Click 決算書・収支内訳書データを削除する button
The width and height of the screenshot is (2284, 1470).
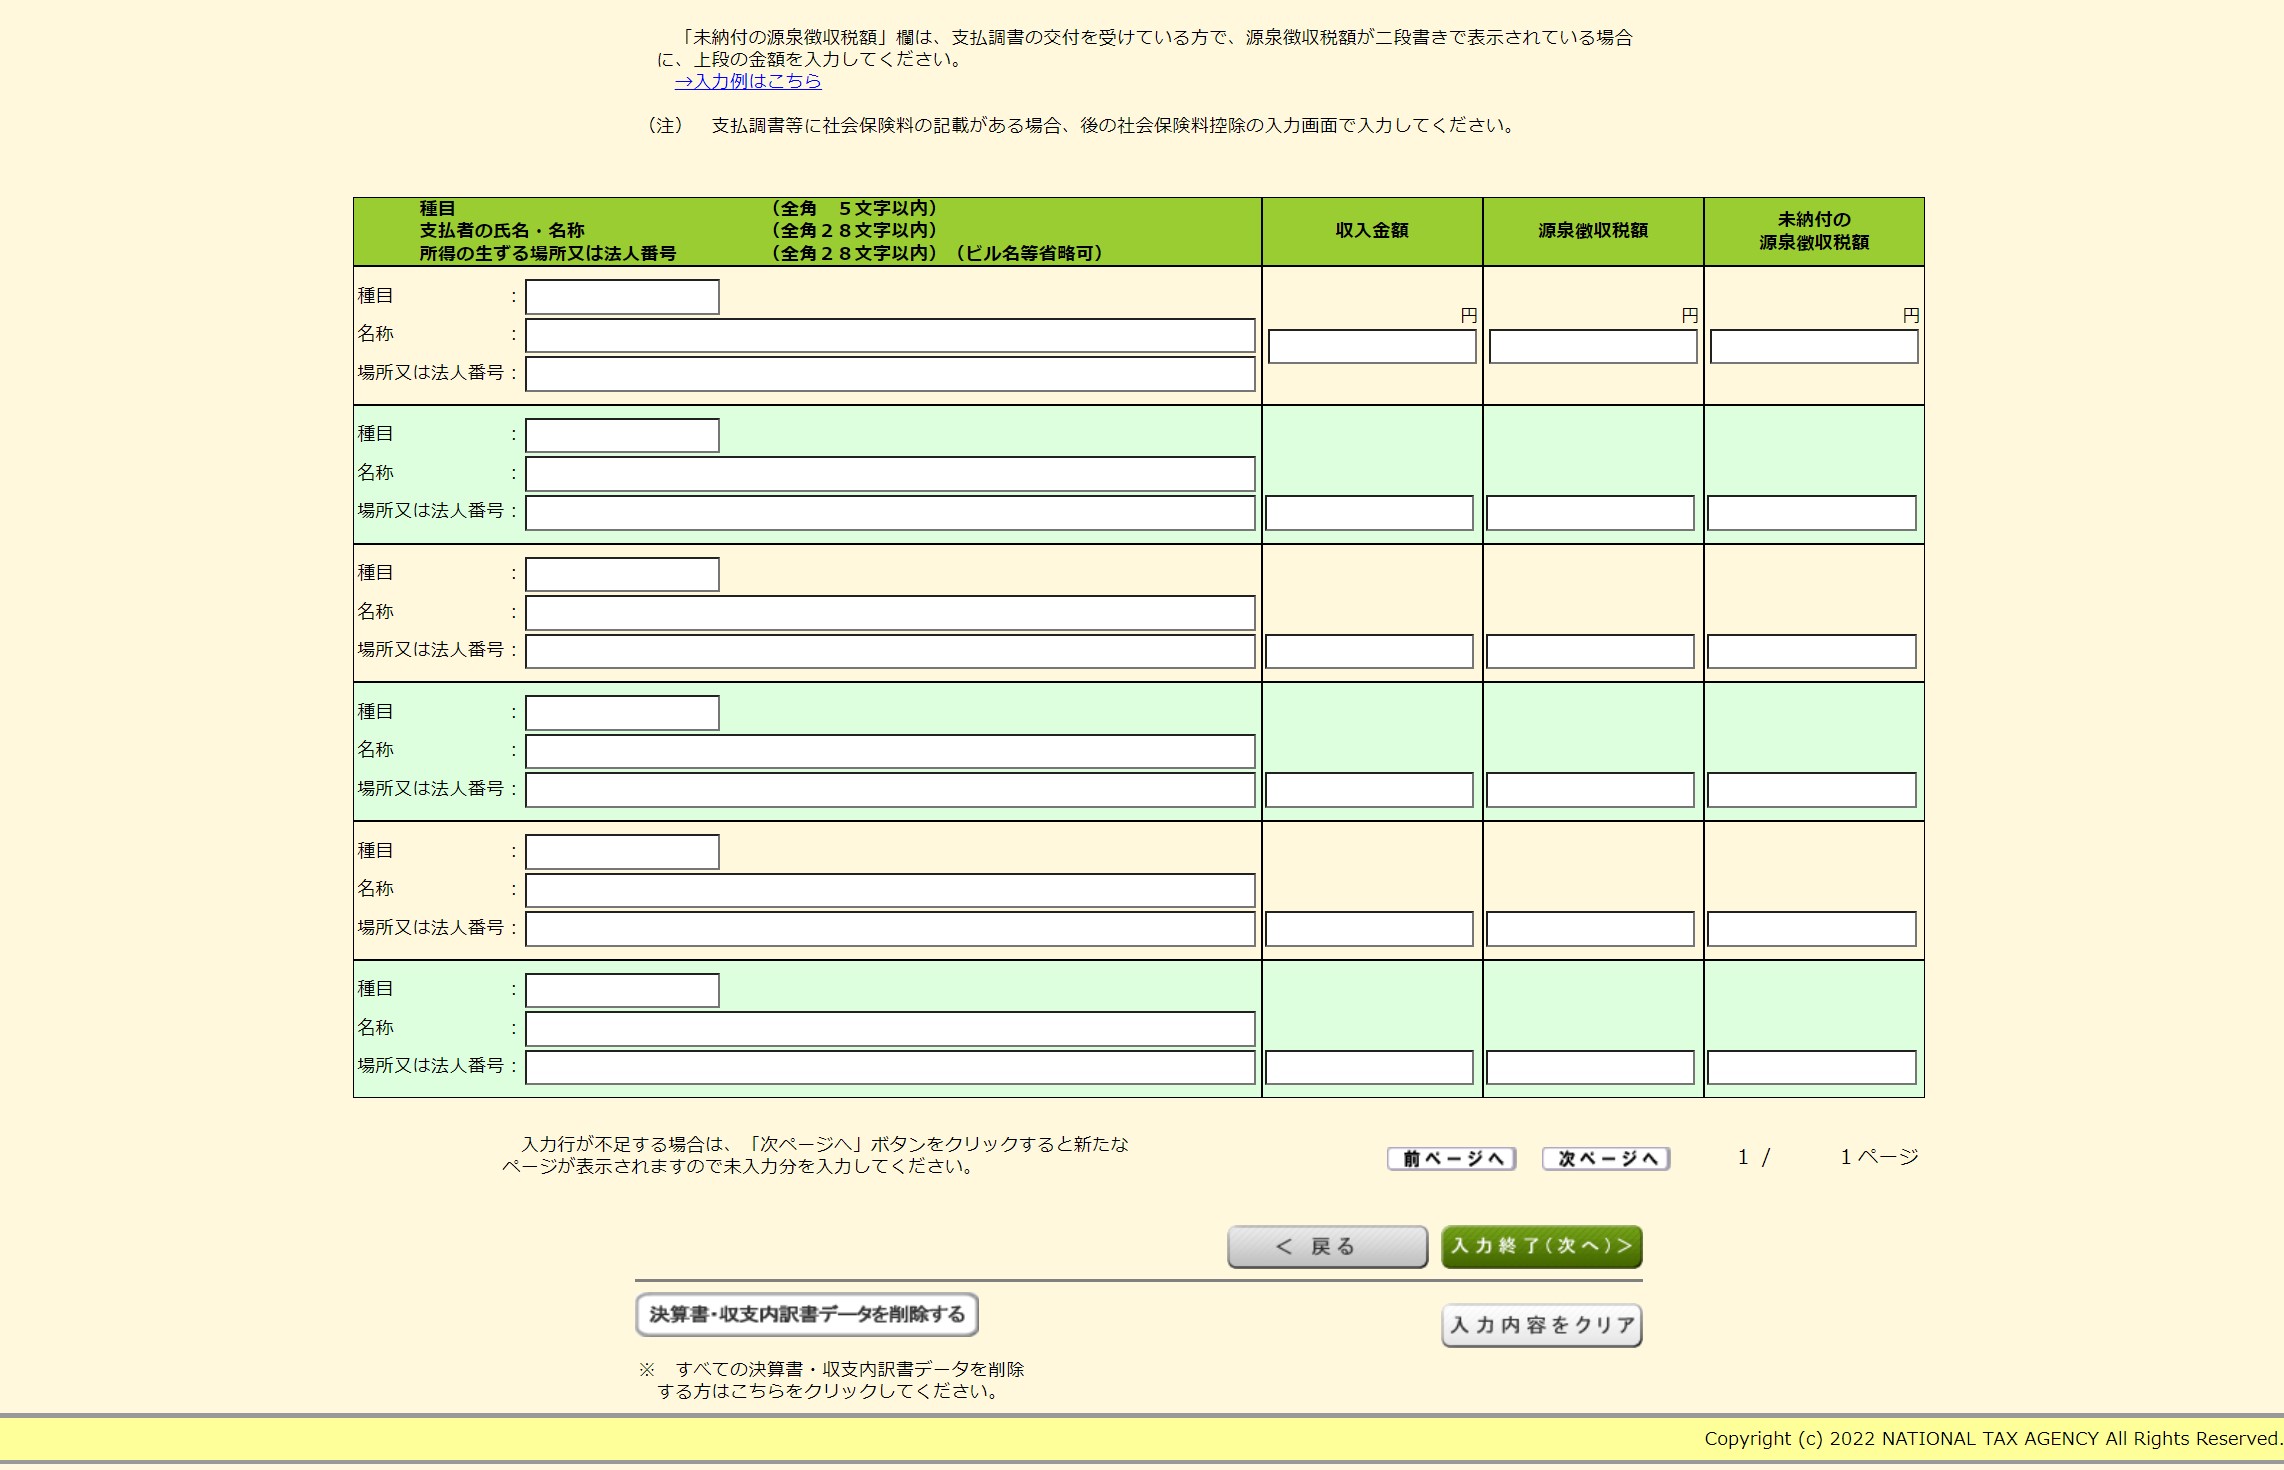(x=807, y=1314)
